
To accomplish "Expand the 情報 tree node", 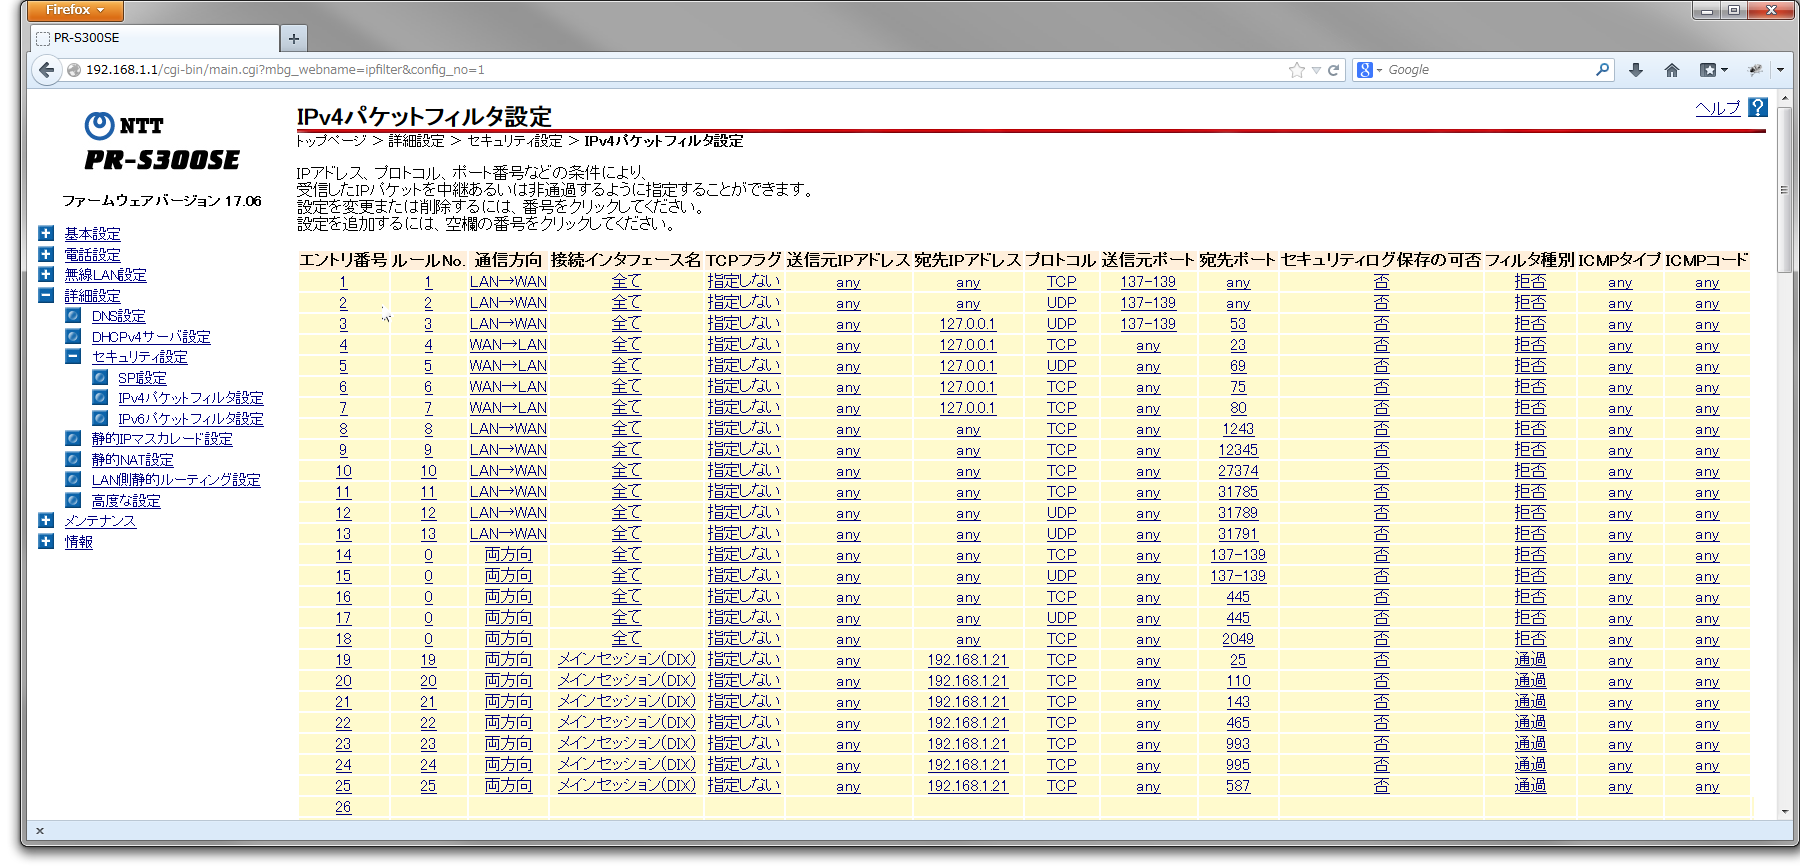I will tap(46, 542).
